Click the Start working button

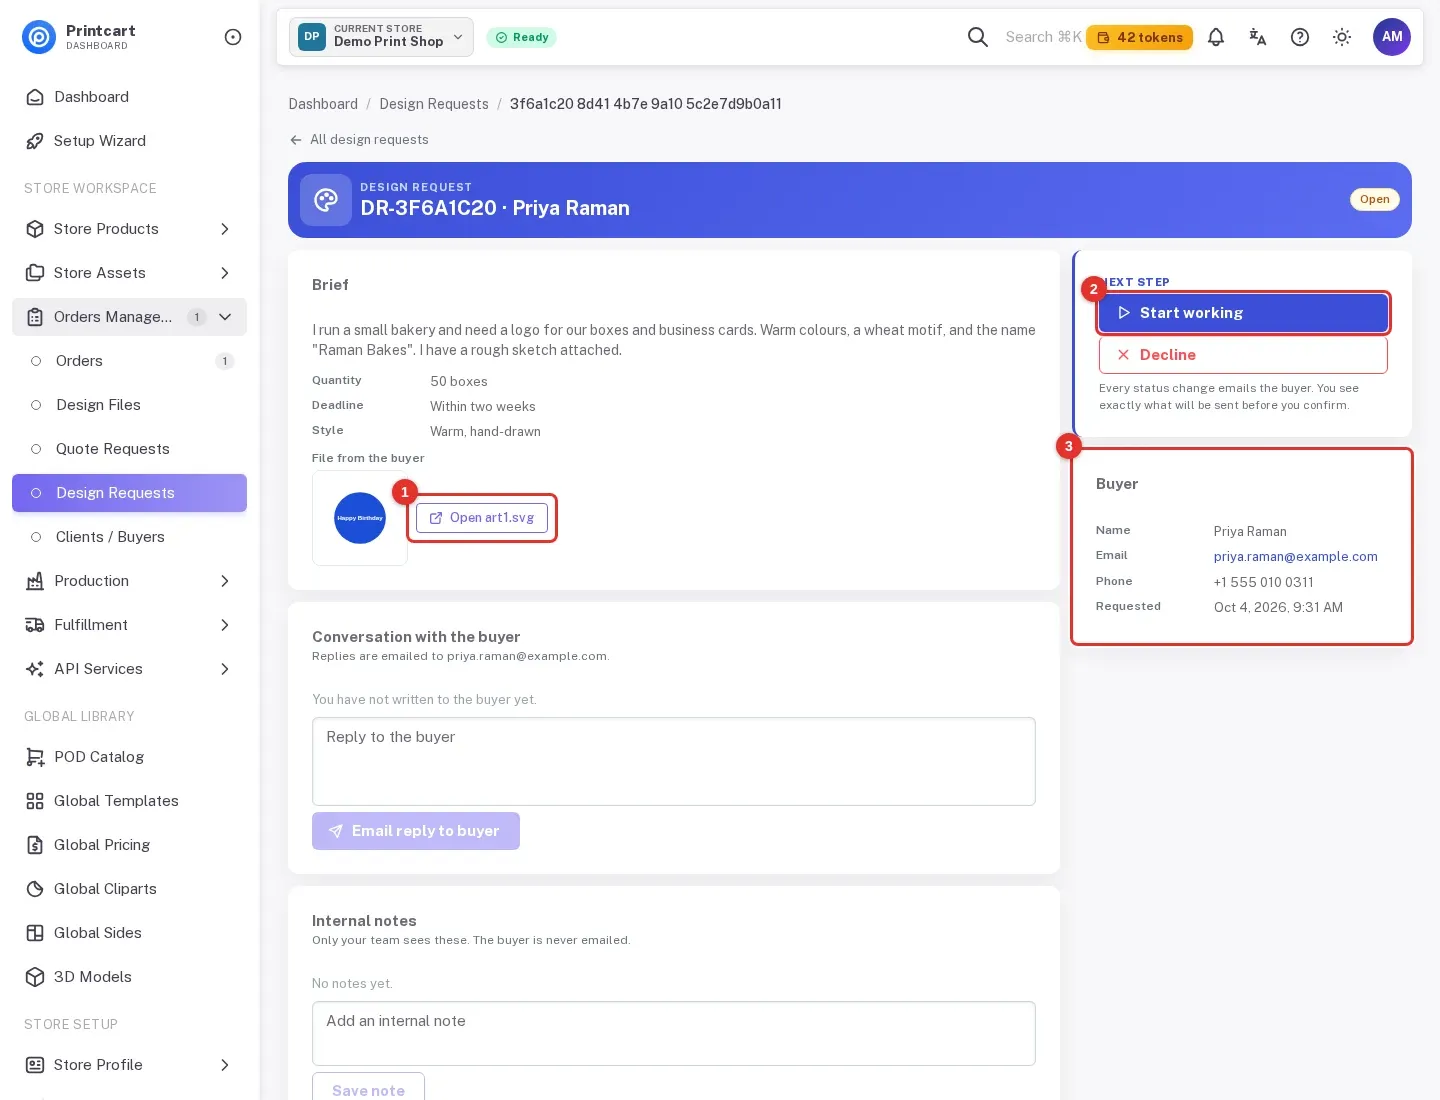point(1243,313)
